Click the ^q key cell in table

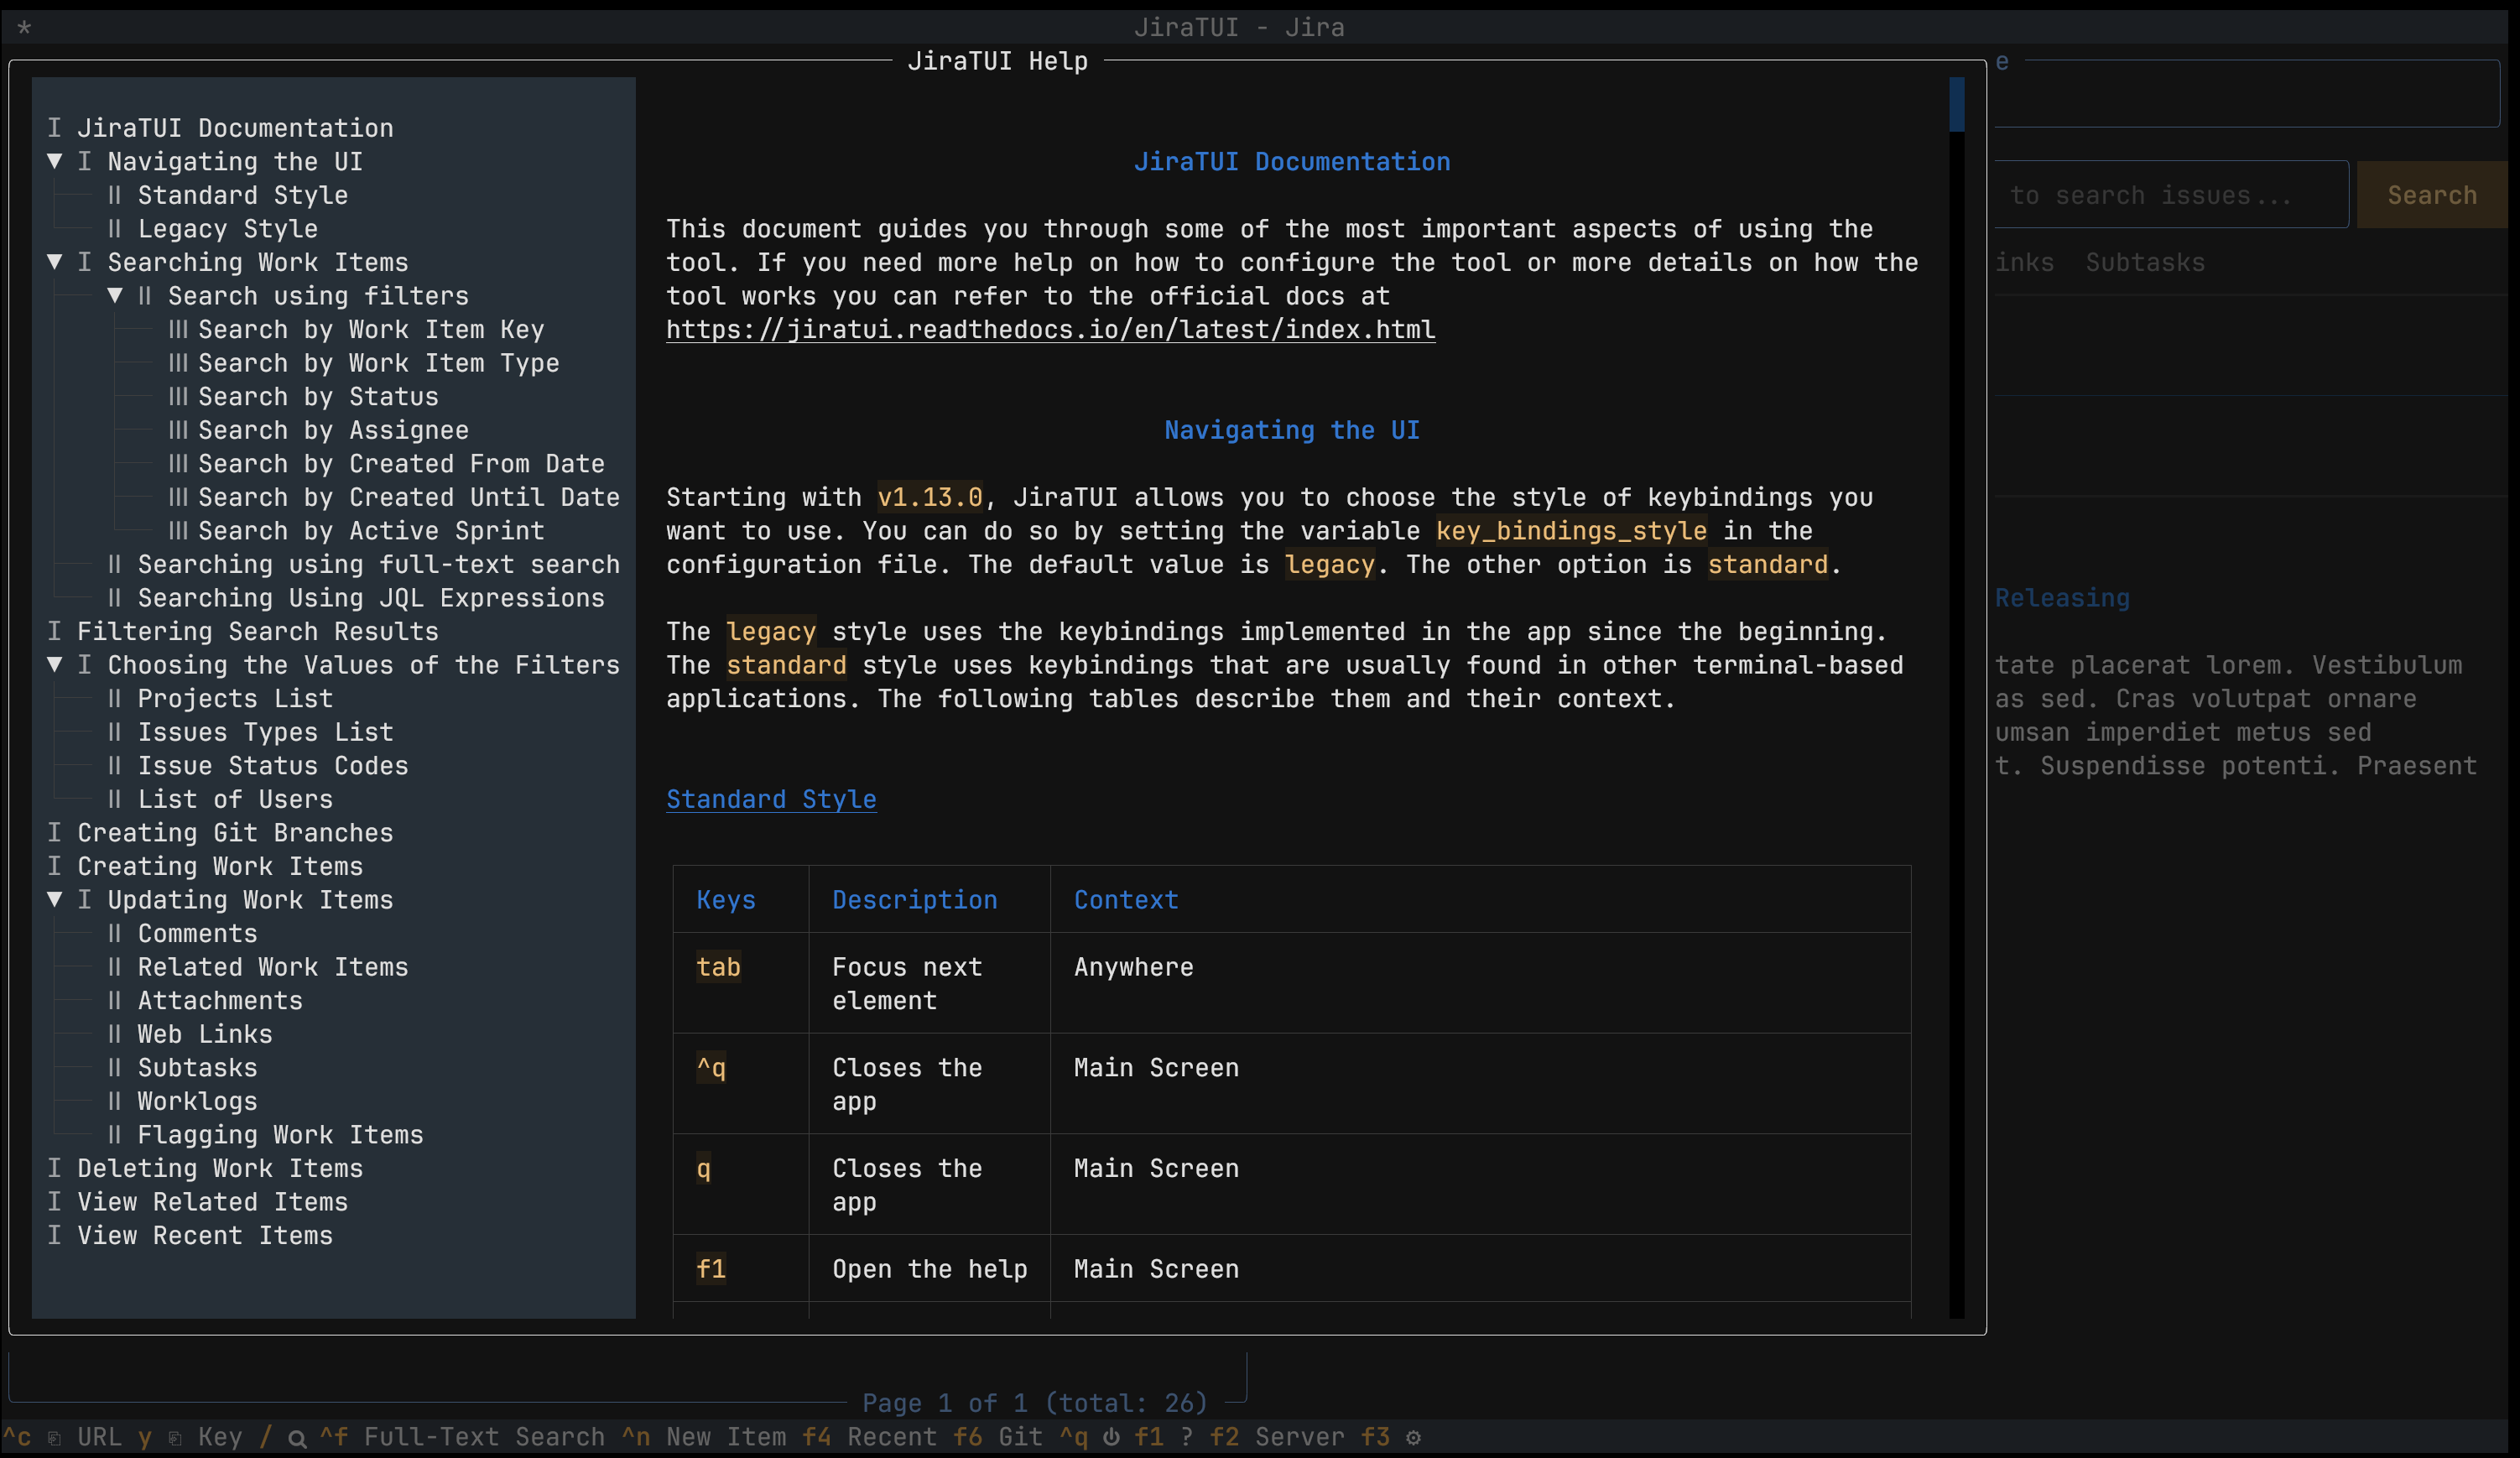711,1067
